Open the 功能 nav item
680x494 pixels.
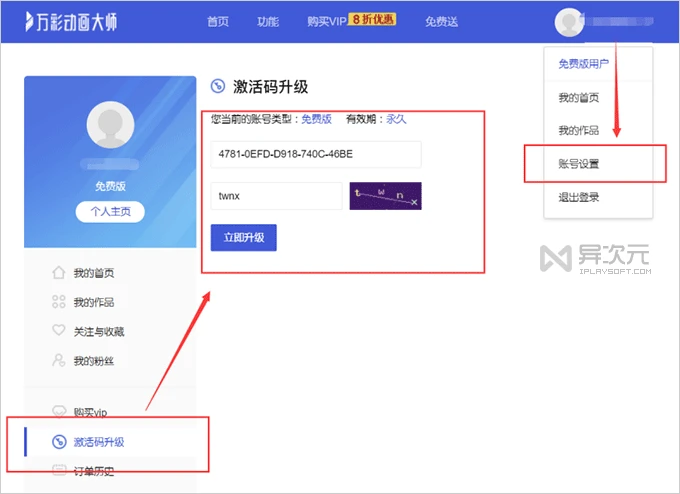(268, 21)
